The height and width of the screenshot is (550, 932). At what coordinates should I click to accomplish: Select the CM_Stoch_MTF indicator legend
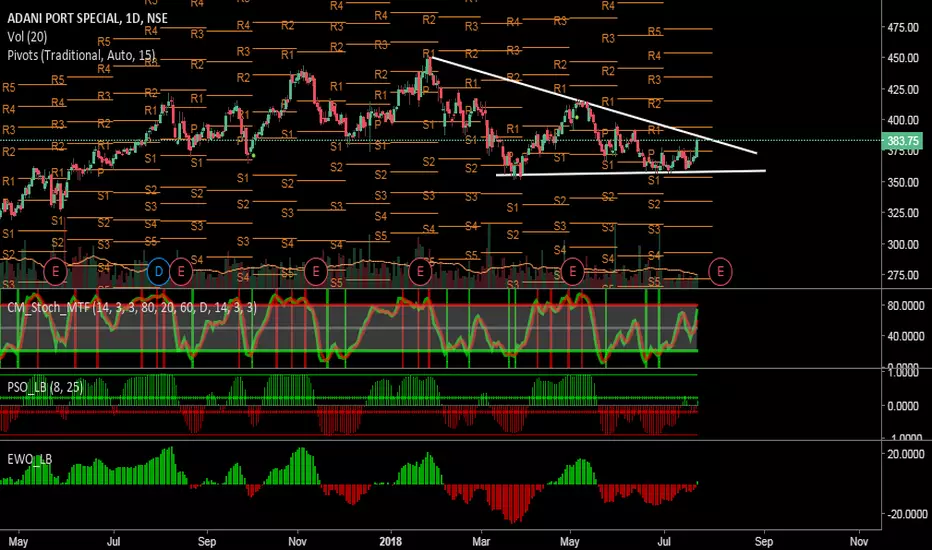(132, 307)
